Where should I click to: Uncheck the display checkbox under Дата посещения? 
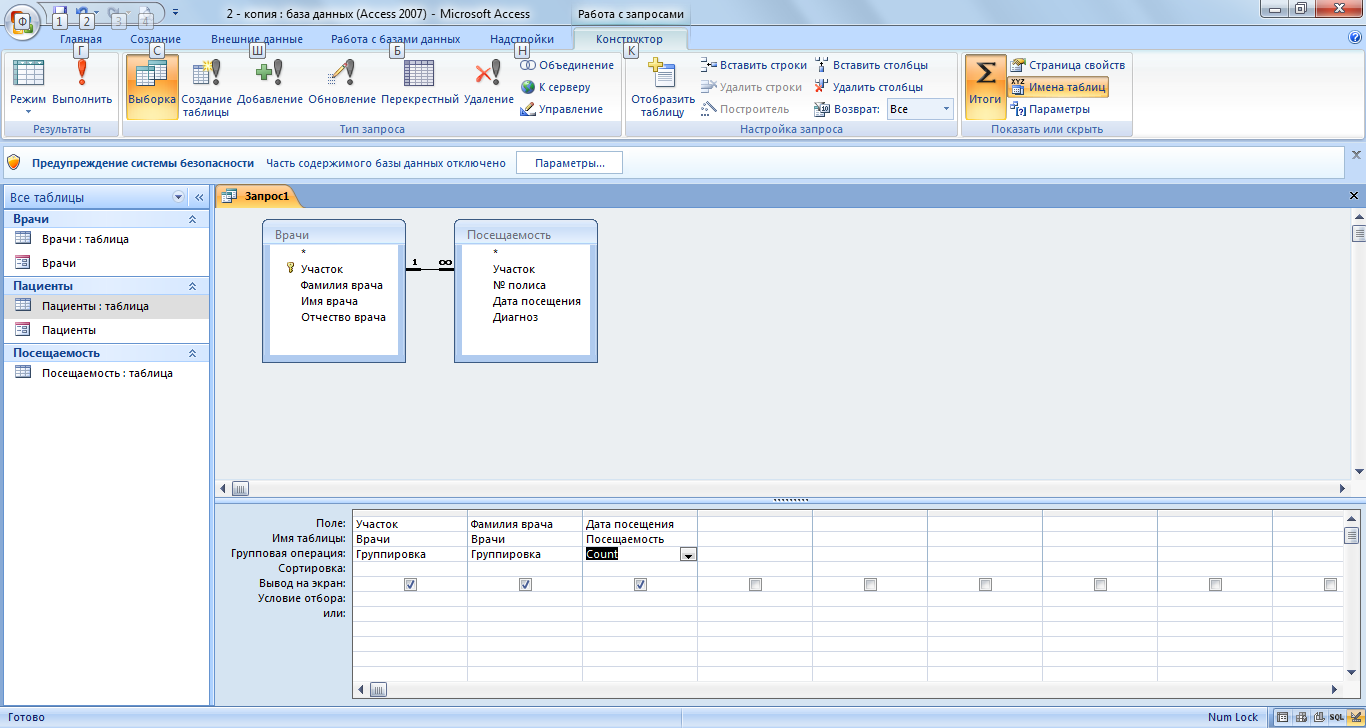click(640, 584)
